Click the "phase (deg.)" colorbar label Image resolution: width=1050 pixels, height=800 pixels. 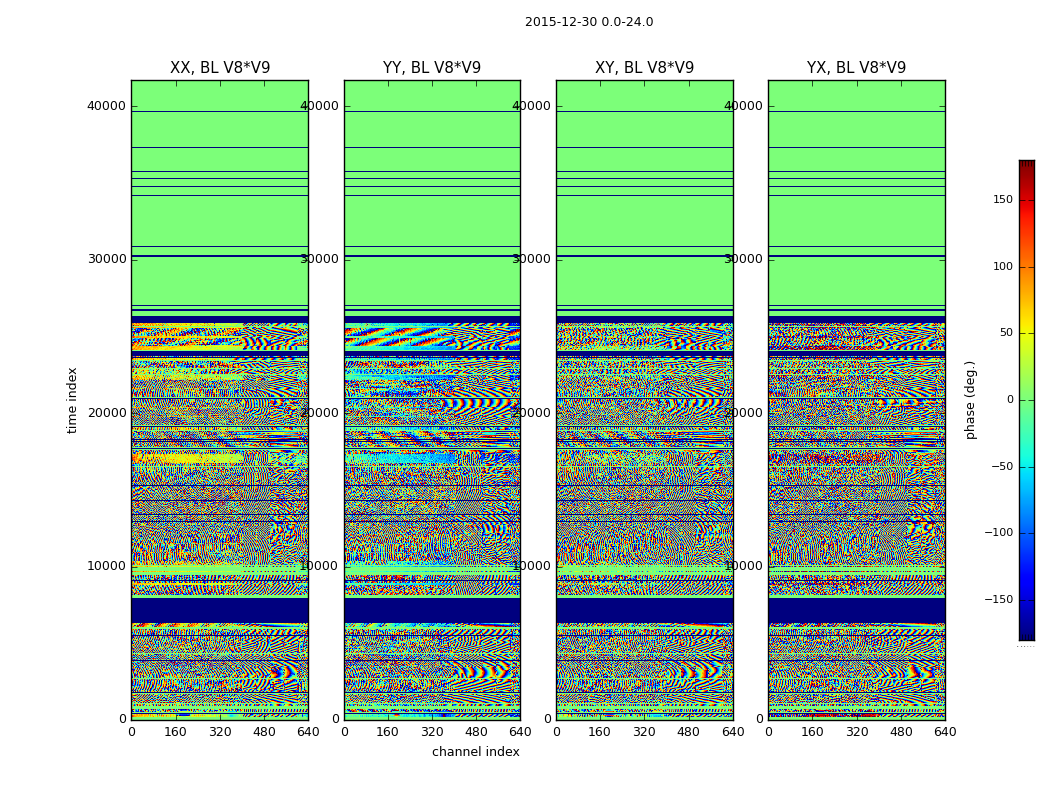(x=970, y=400)
